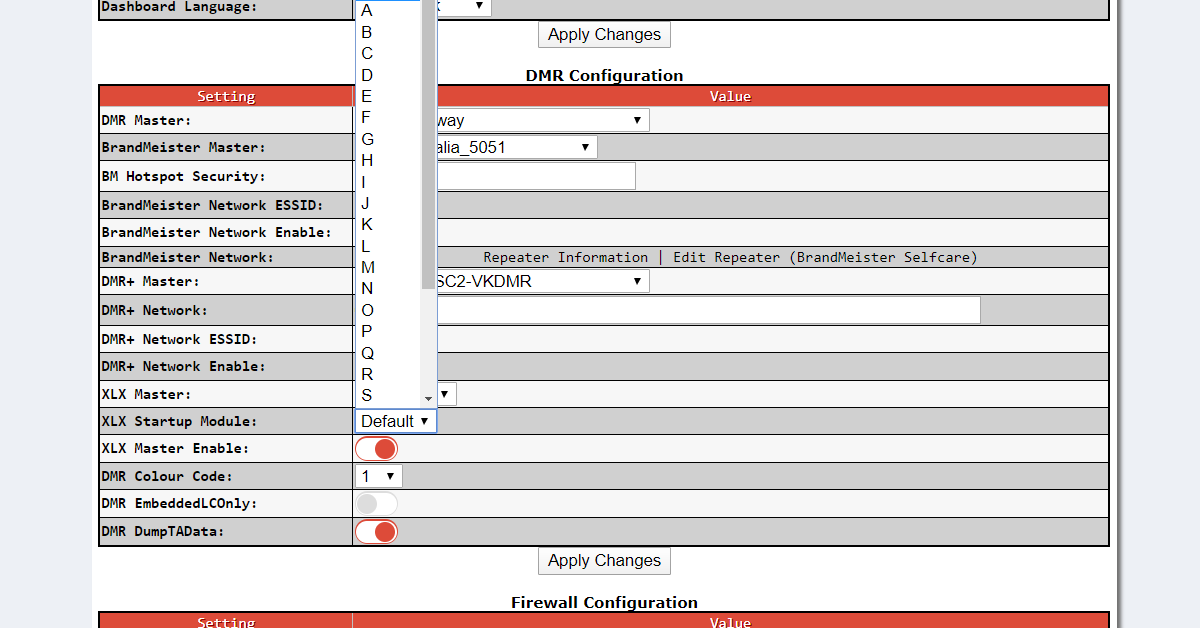Select module H from the open list
The image size is (1200, 628).
(x=388, y=160)
